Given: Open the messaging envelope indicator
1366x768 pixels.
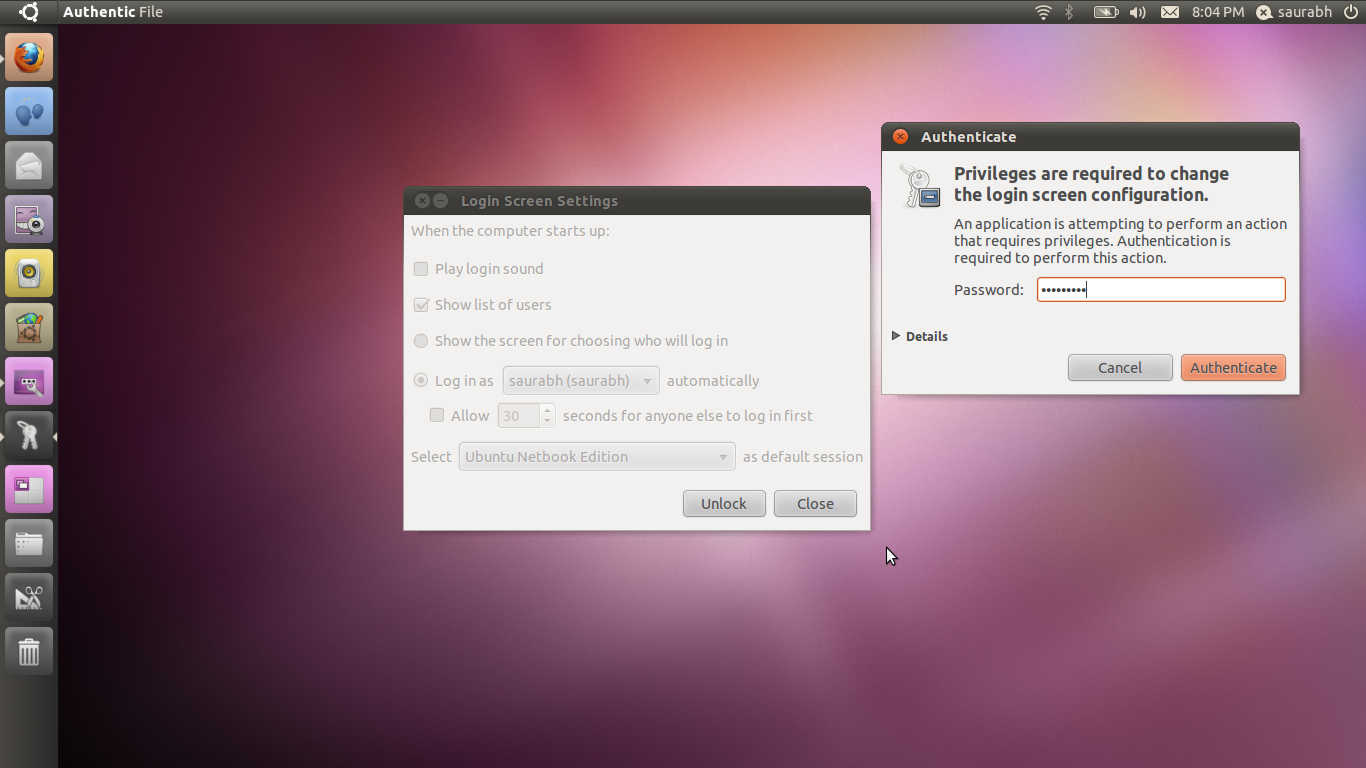Looking at the screenshot, I should coord(1170,12).
